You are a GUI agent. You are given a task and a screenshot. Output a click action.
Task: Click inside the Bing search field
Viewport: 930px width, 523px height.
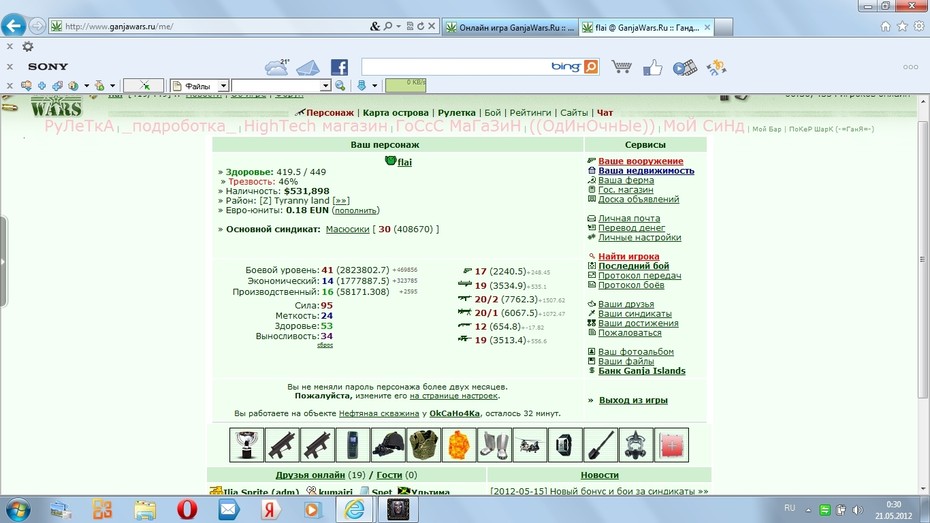pyautogui.click(x=457, y=66)
